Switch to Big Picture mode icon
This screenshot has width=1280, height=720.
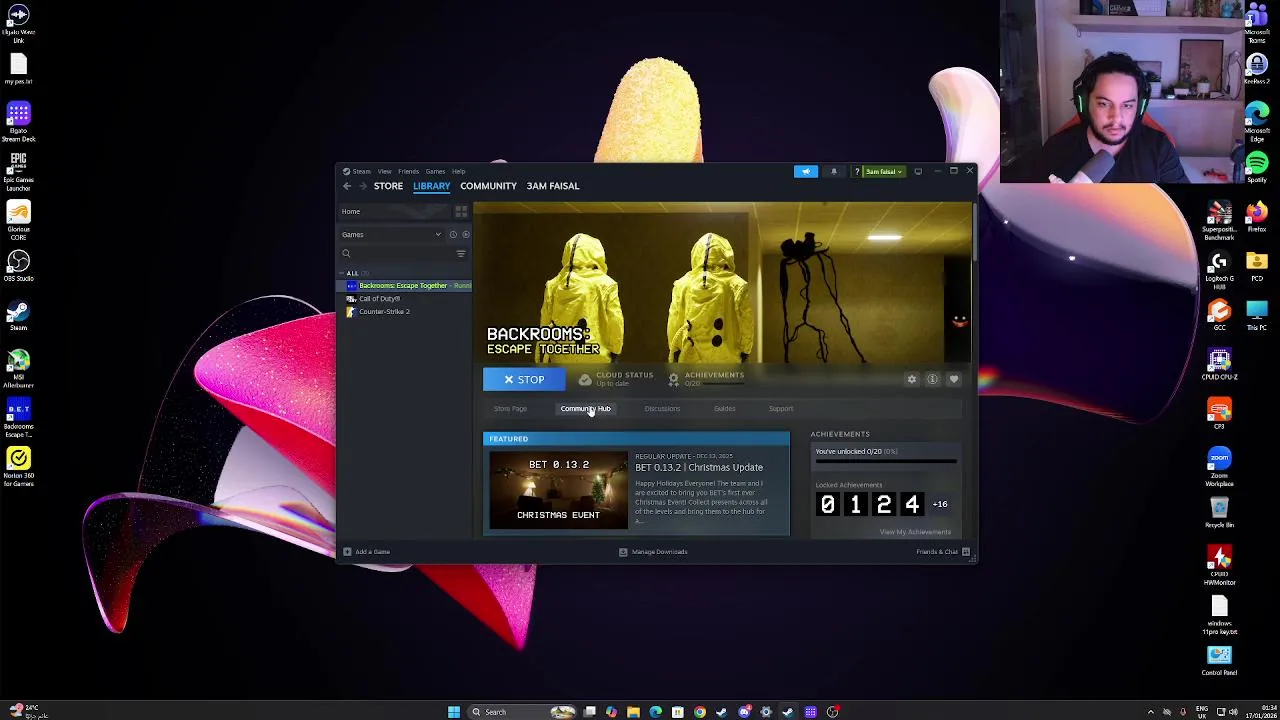(918, 171)
